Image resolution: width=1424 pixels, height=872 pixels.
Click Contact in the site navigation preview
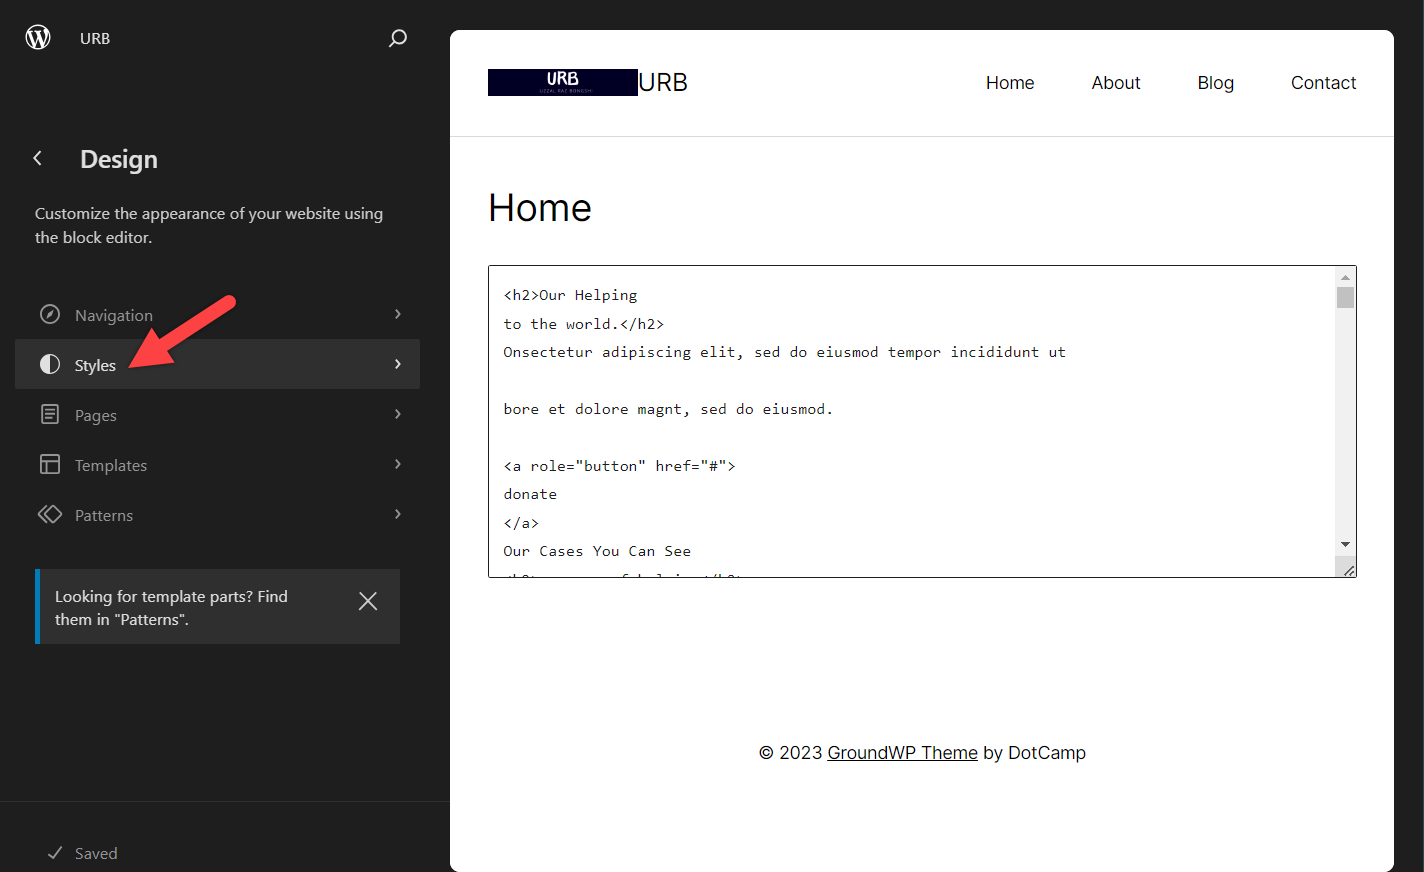pos(1323,82)
